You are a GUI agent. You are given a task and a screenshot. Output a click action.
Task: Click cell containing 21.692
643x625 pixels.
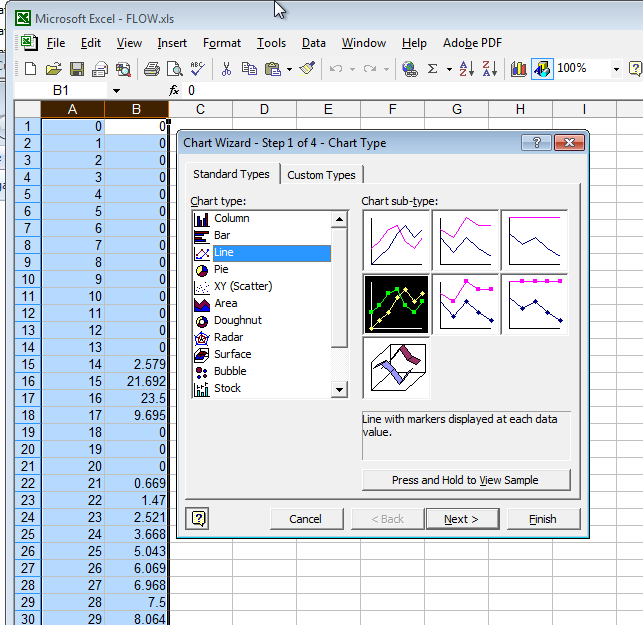pyautogui.click(x=136, y=381)
